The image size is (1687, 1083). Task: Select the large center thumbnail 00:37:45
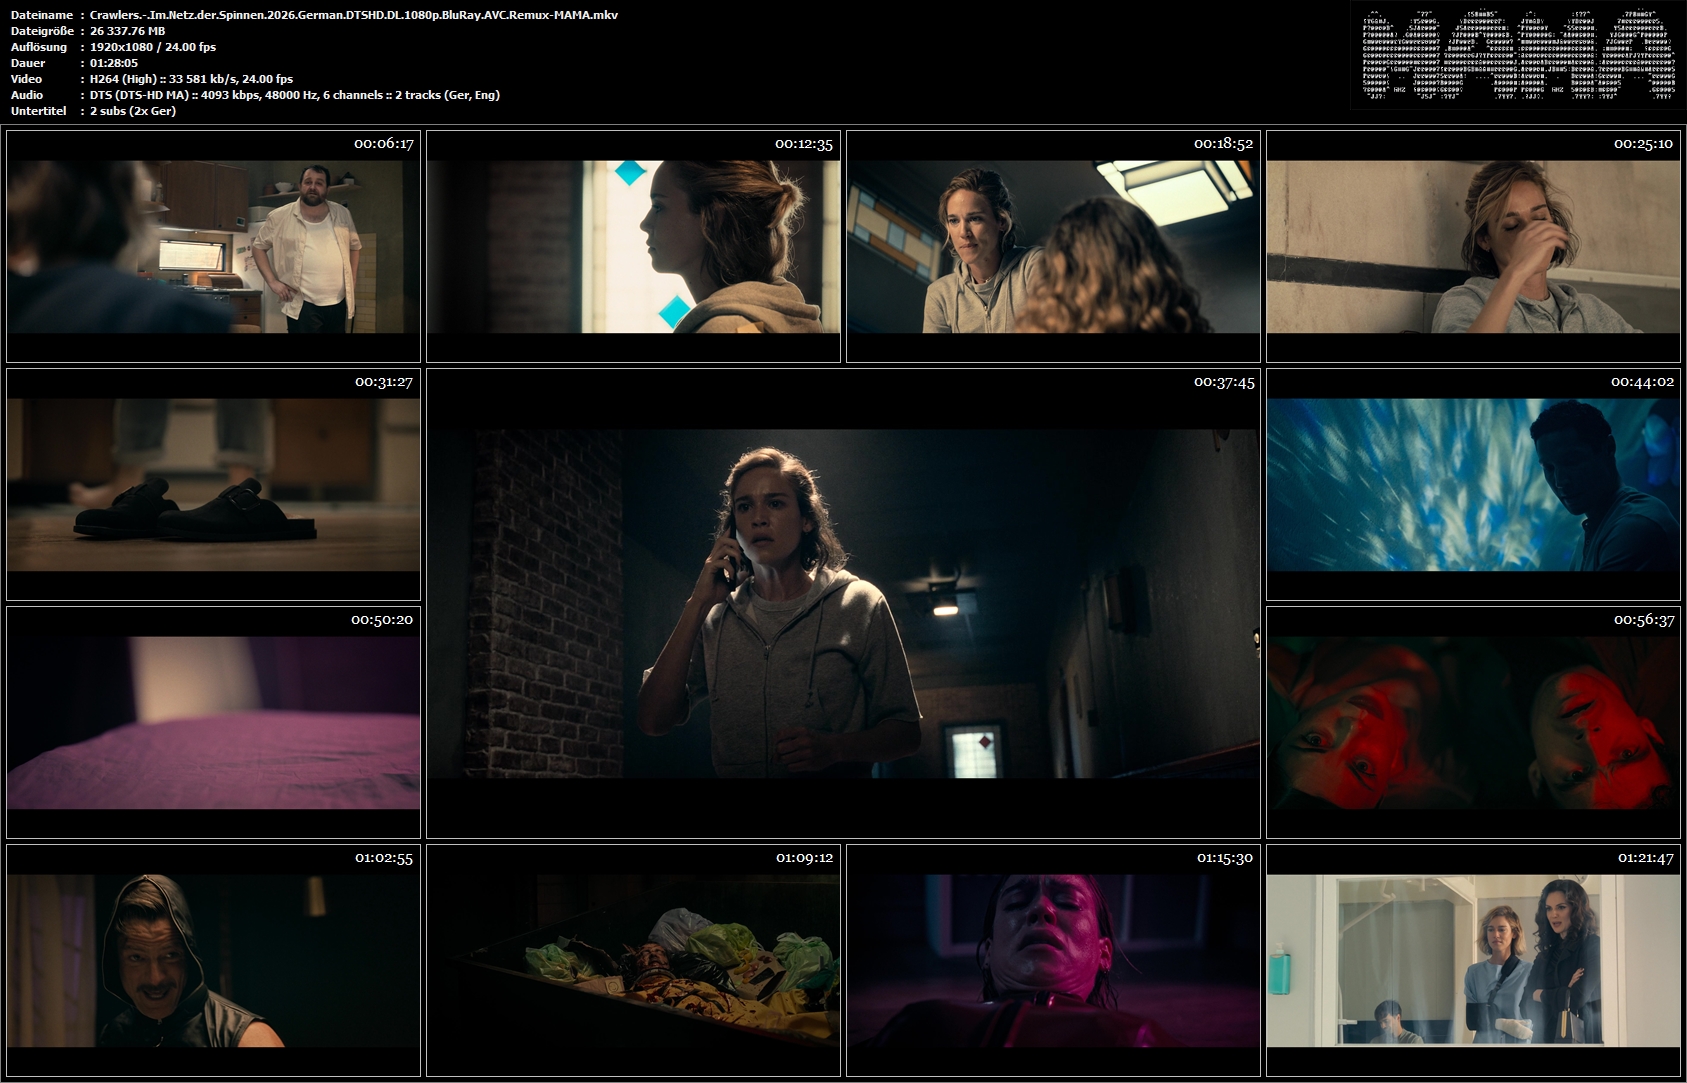click(843, 603)
